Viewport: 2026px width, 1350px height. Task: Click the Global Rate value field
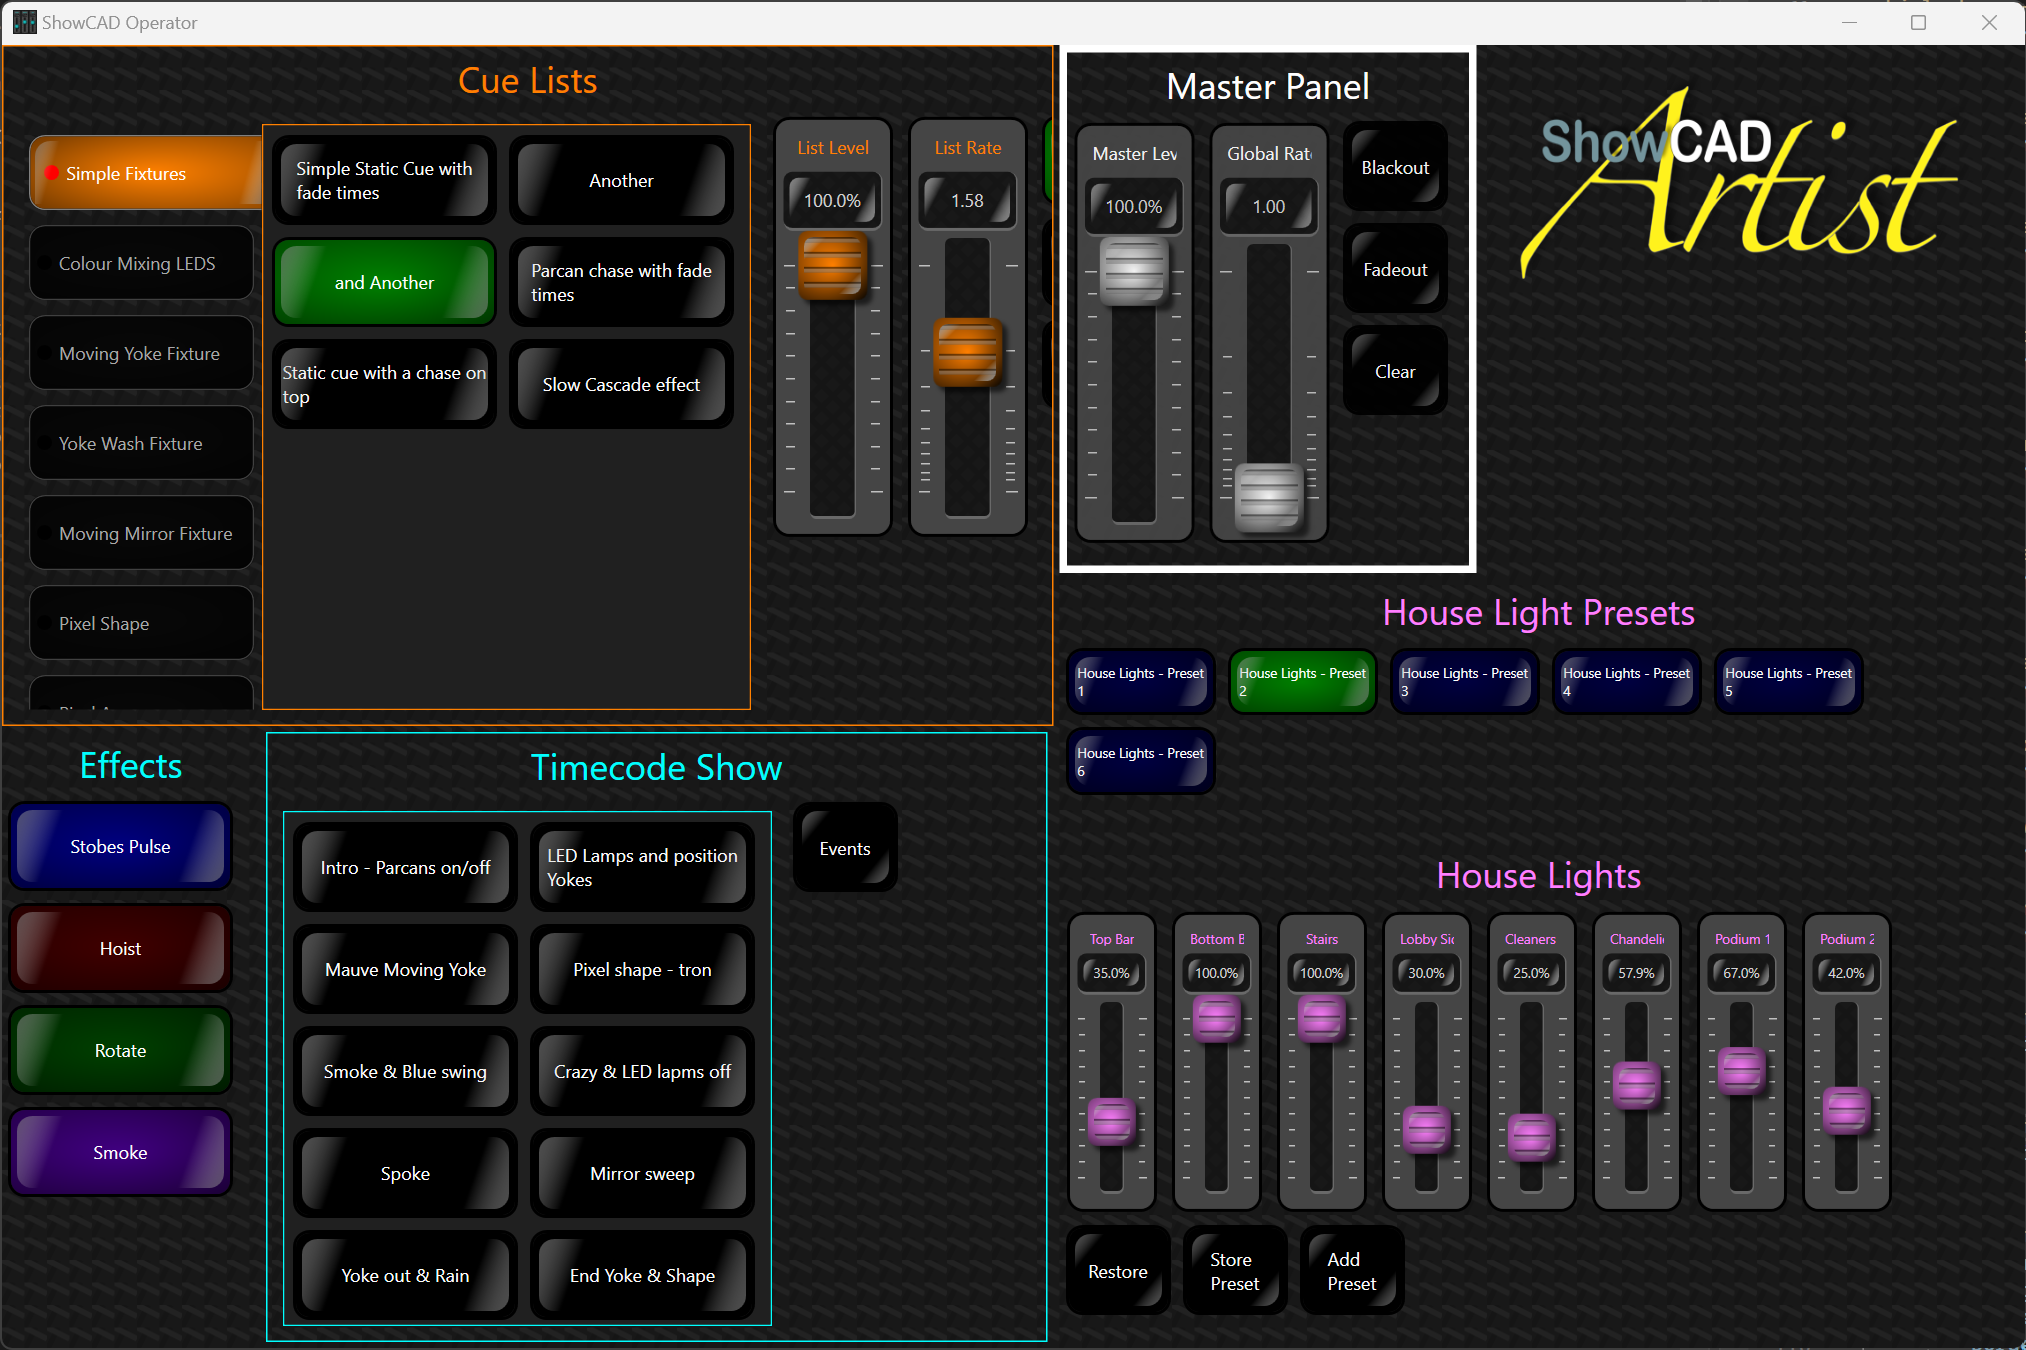[1268, 207]
